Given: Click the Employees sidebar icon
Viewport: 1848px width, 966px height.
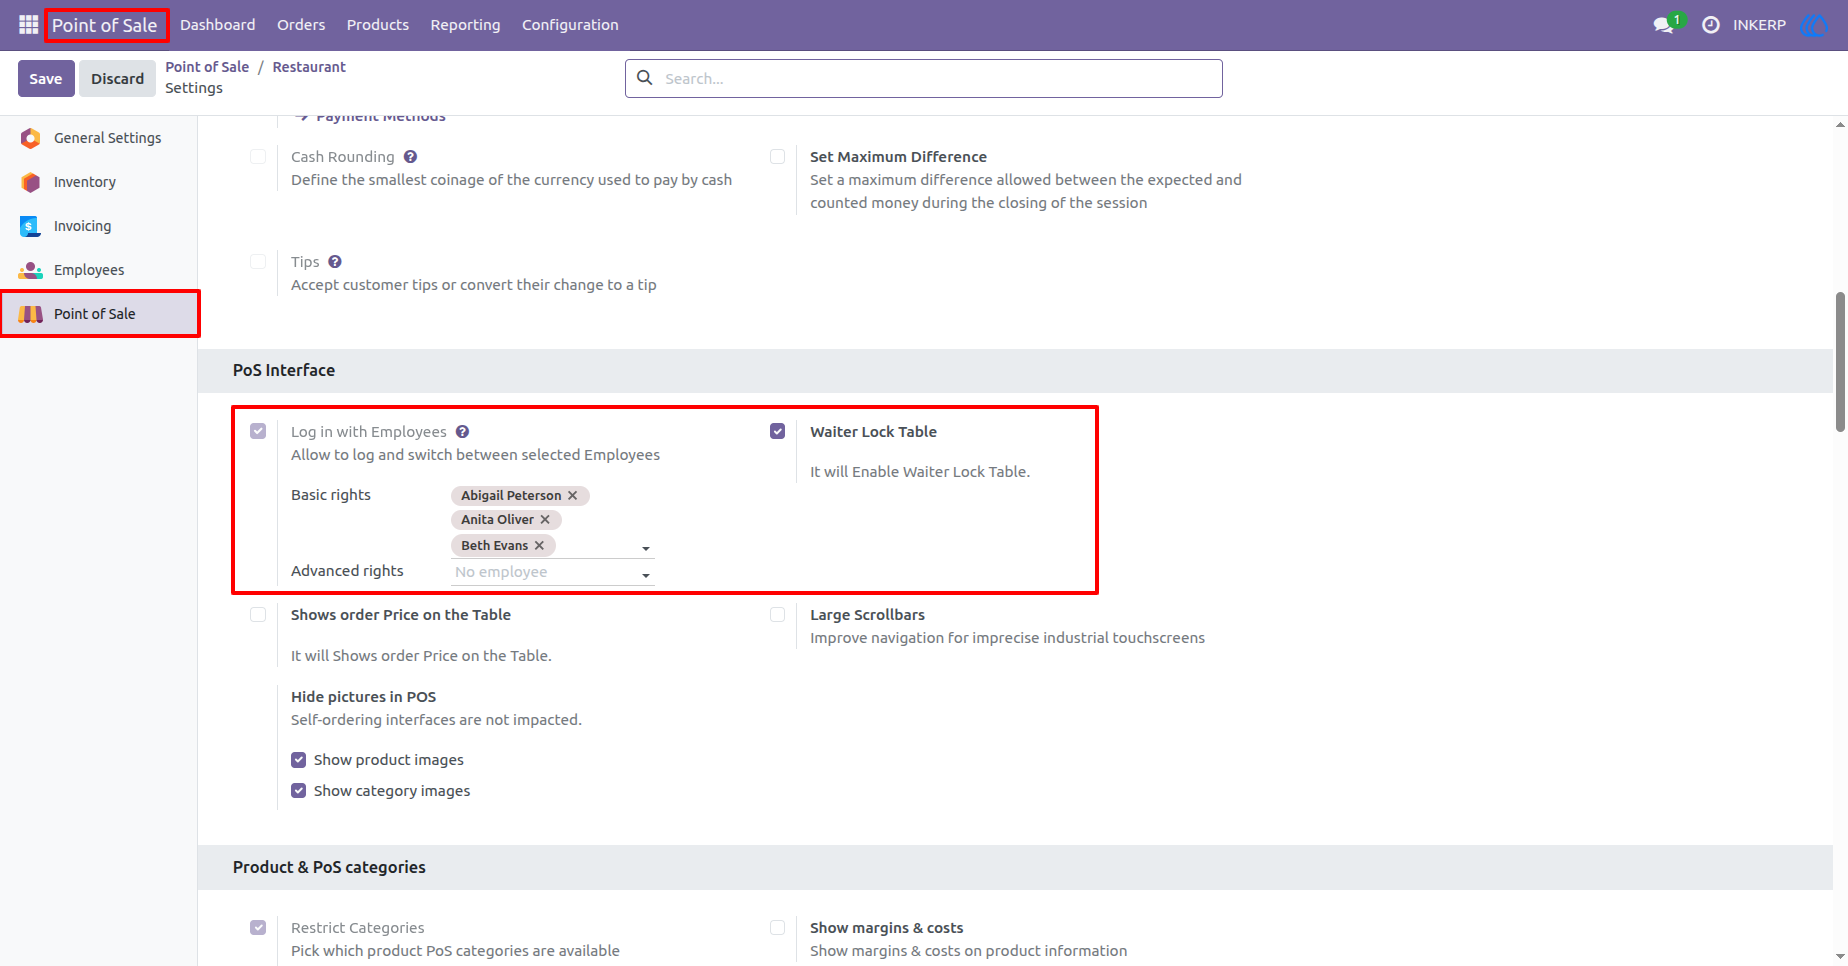Looking at the screenshot, I should click(x=31, y=270).
